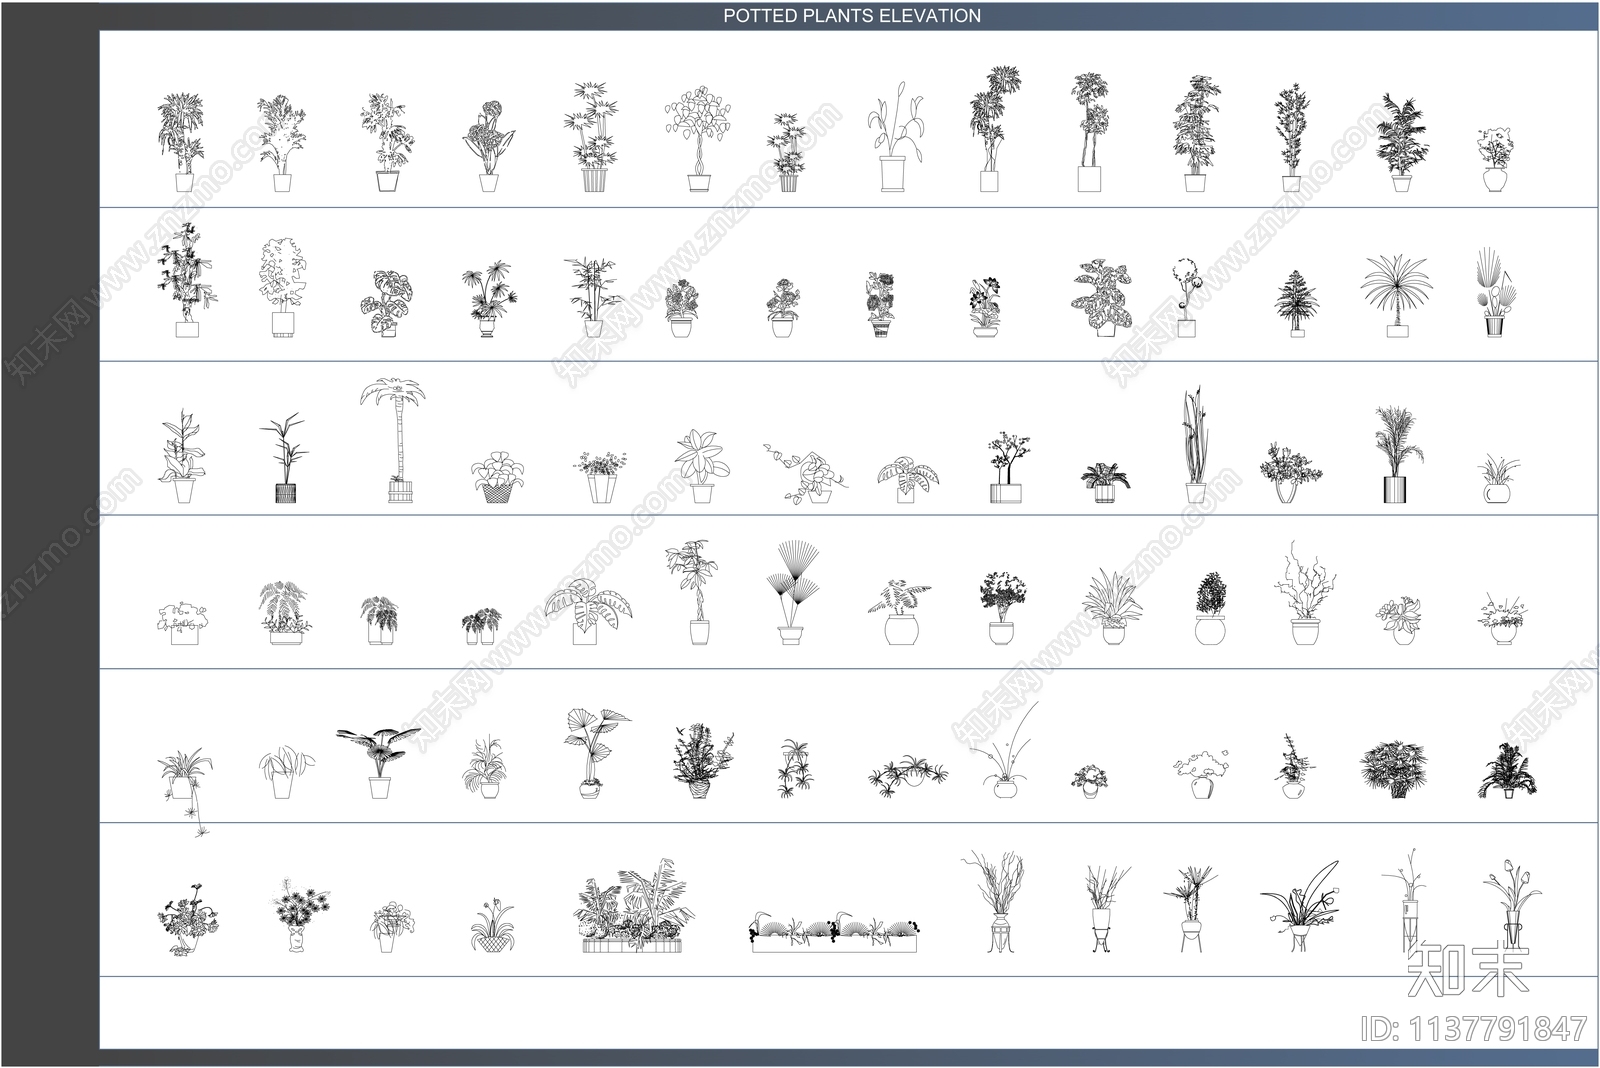The height and width of the screenshot is (1068, 1600).
Task: Pick the plant in woven basket pot
Action: click(497, 476)
